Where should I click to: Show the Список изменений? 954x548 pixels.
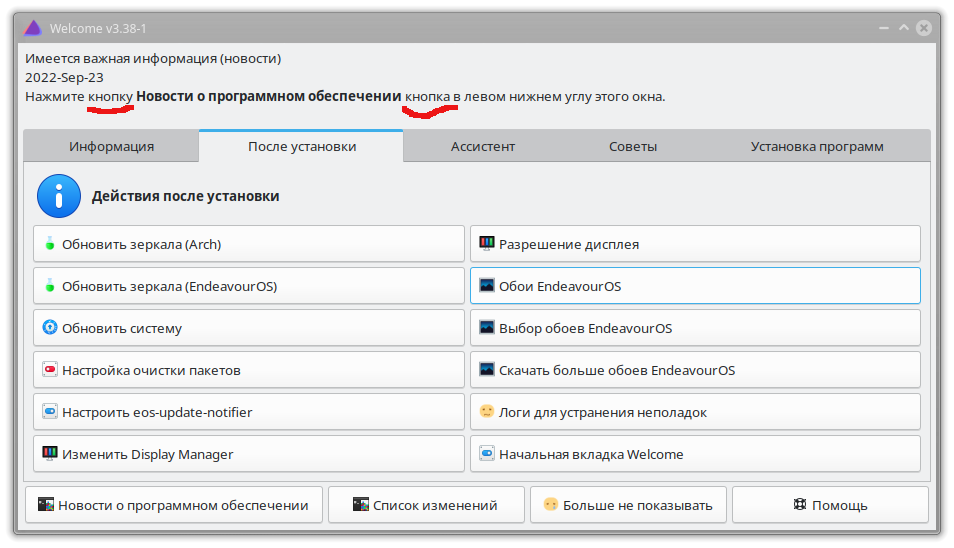427,505
